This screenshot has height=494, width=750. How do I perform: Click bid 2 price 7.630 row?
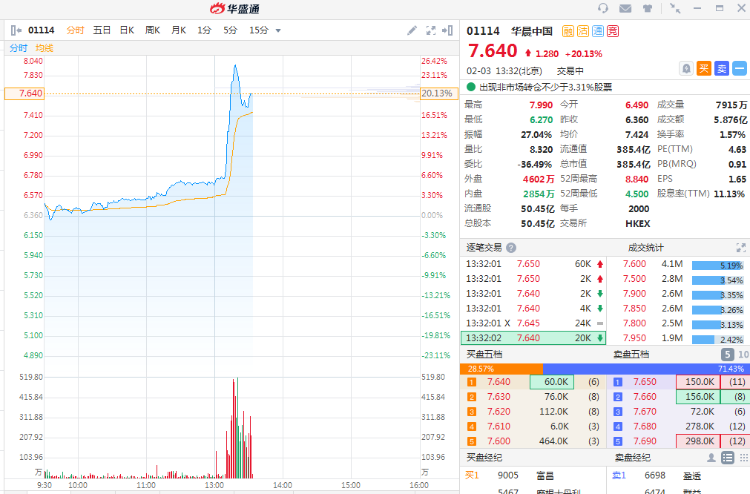[x=533, y=396]
